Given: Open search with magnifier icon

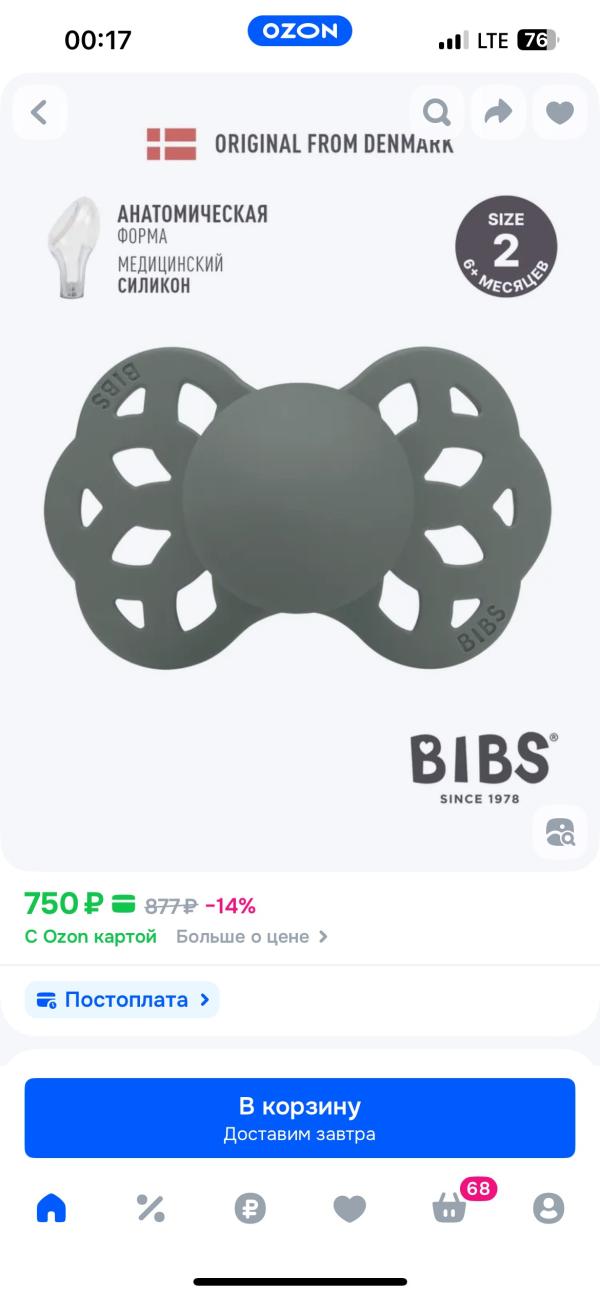Looking at the screenshot, I should [437, 112].
